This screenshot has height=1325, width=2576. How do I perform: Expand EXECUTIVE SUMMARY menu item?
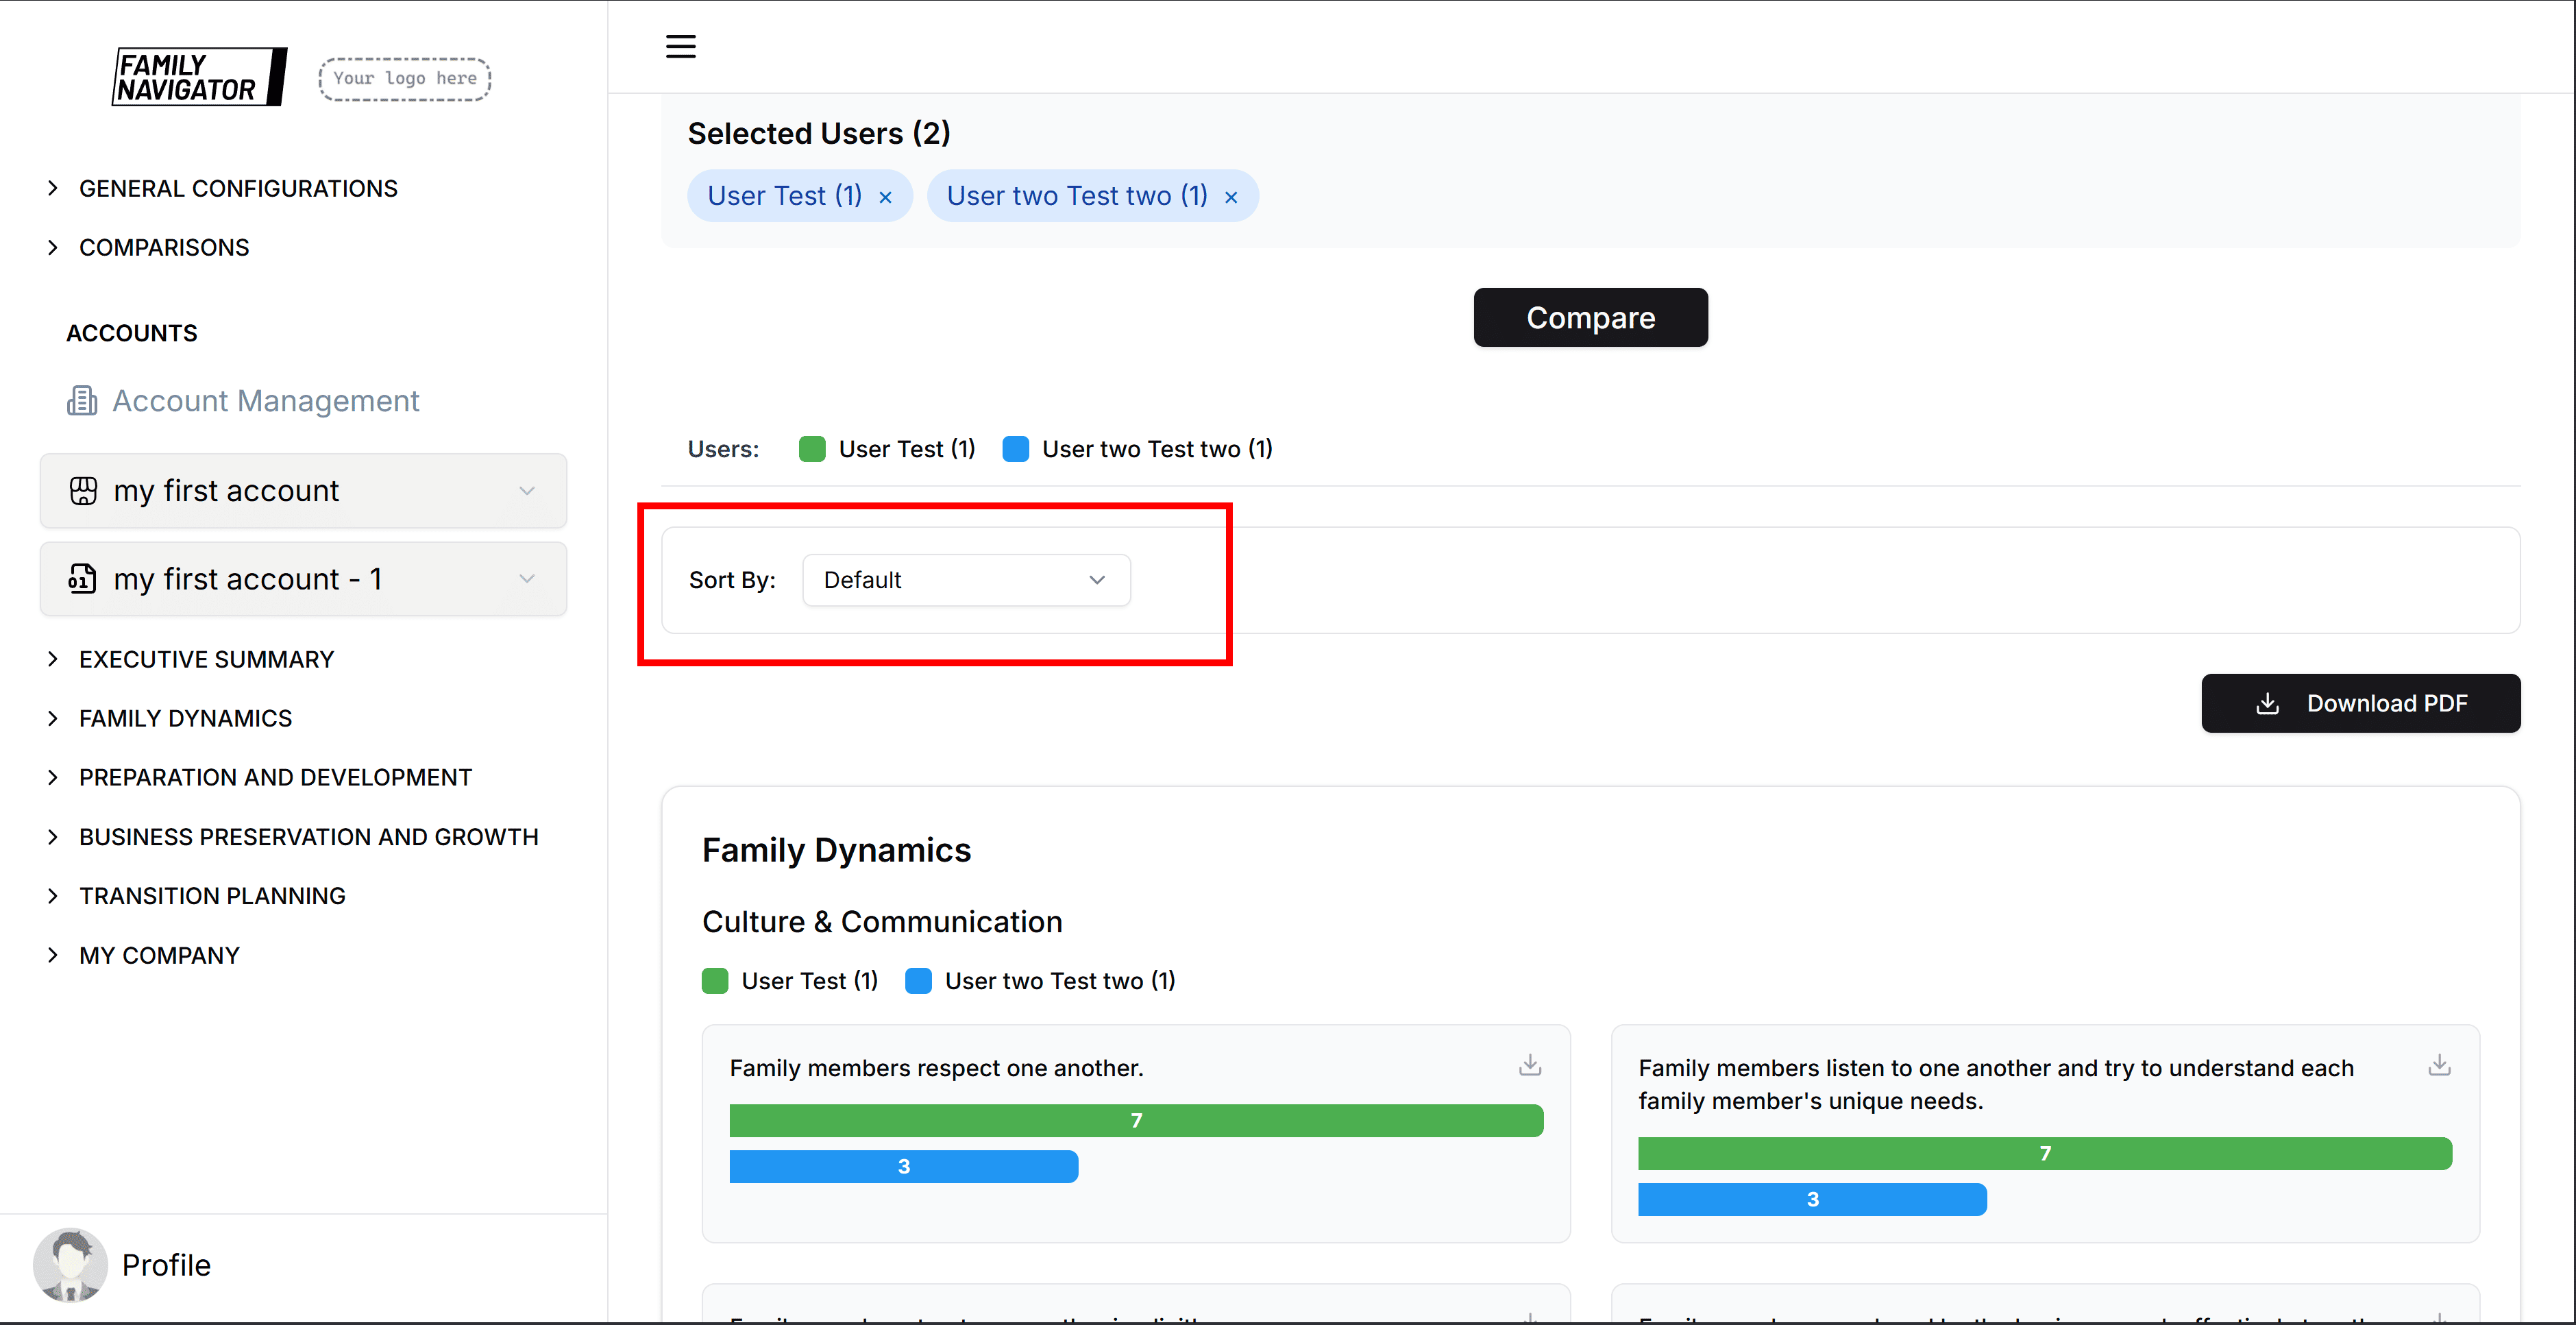[x=206, y=659]
